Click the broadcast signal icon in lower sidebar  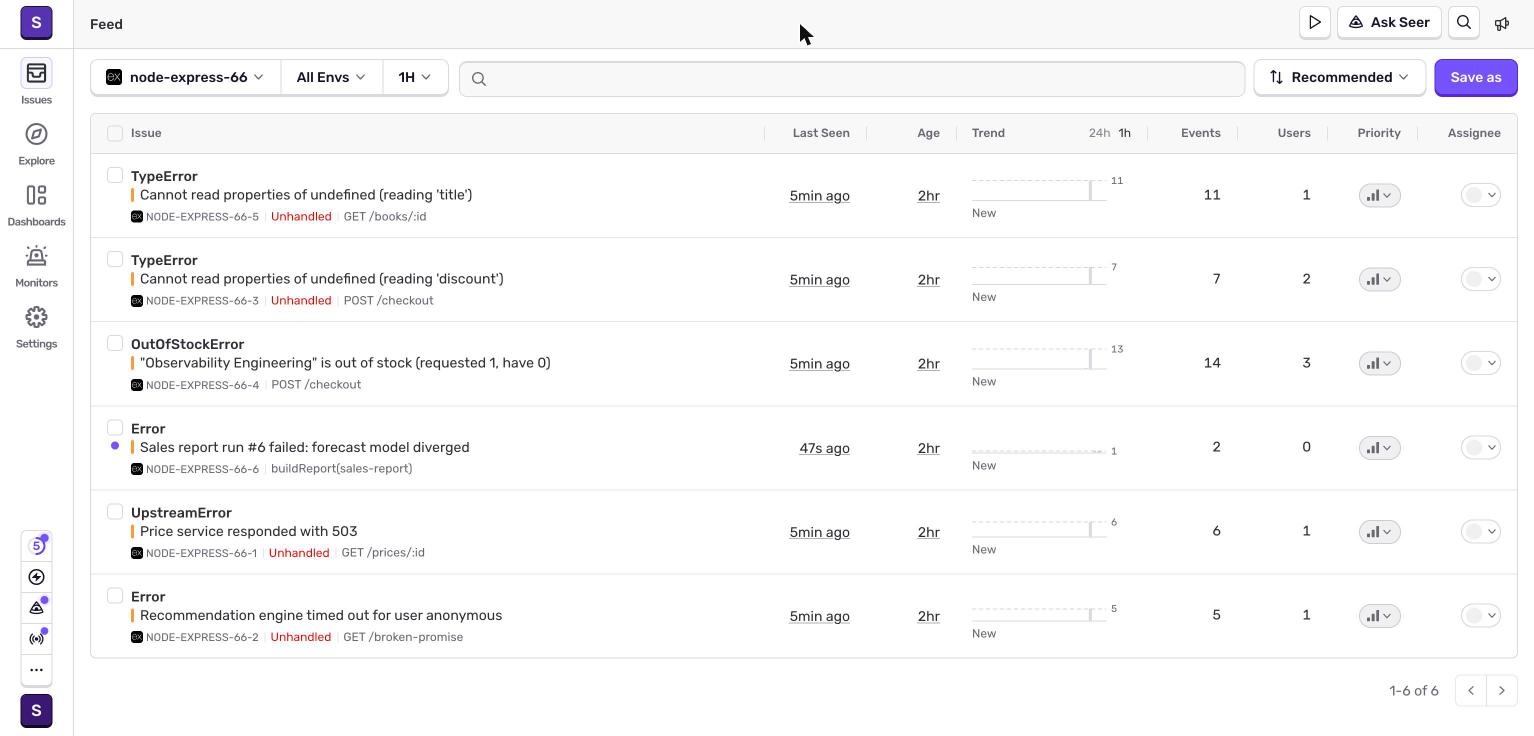[36, 639]
